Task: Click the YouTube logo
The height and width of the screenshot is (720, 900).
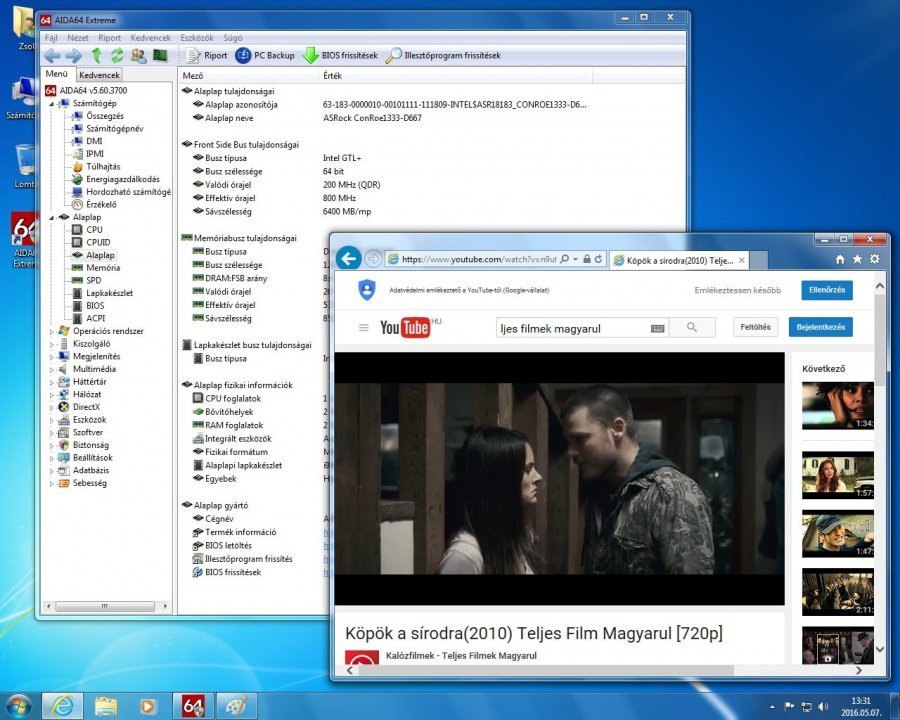Action: click(406, 327)
